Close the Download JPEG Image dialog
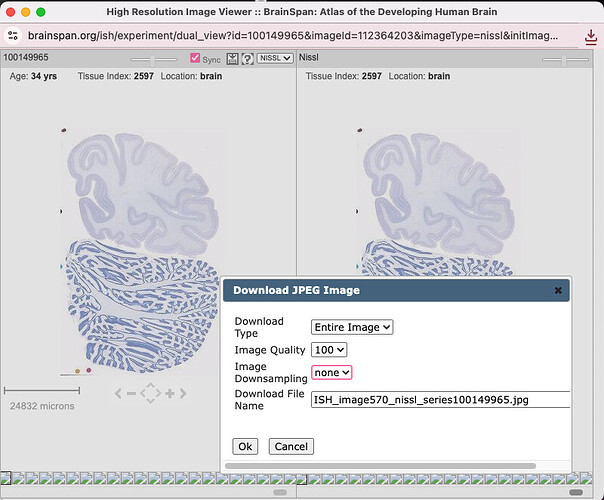Screen dimensions: 604x500 click(x=558, y=290)
